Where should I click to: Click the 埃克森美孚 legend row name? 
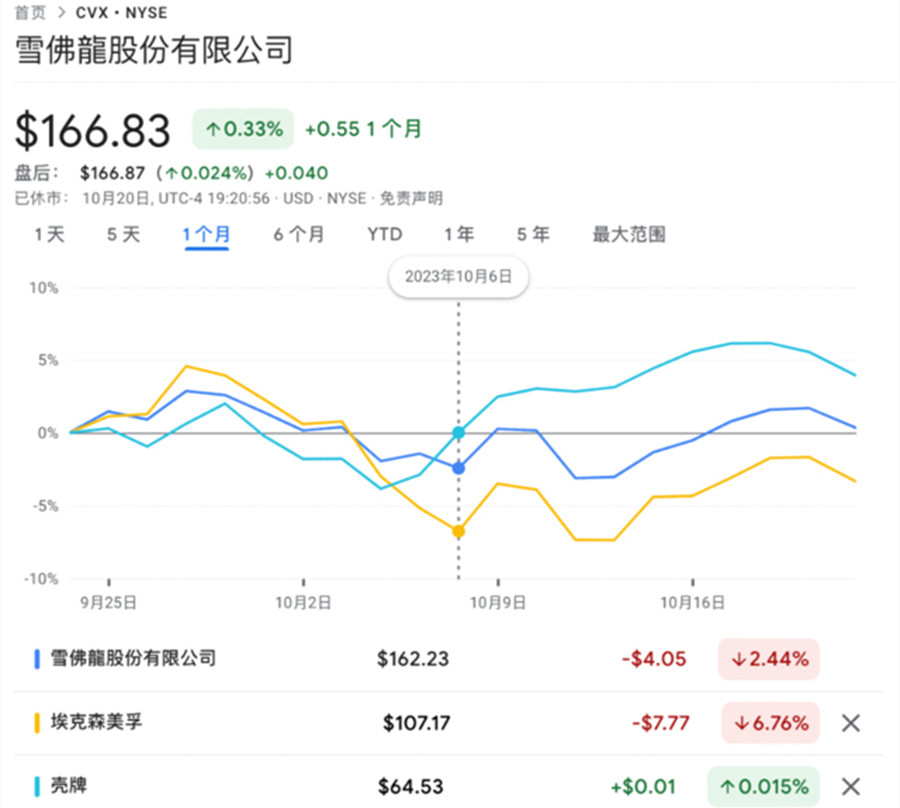click(x=96, y=722)
